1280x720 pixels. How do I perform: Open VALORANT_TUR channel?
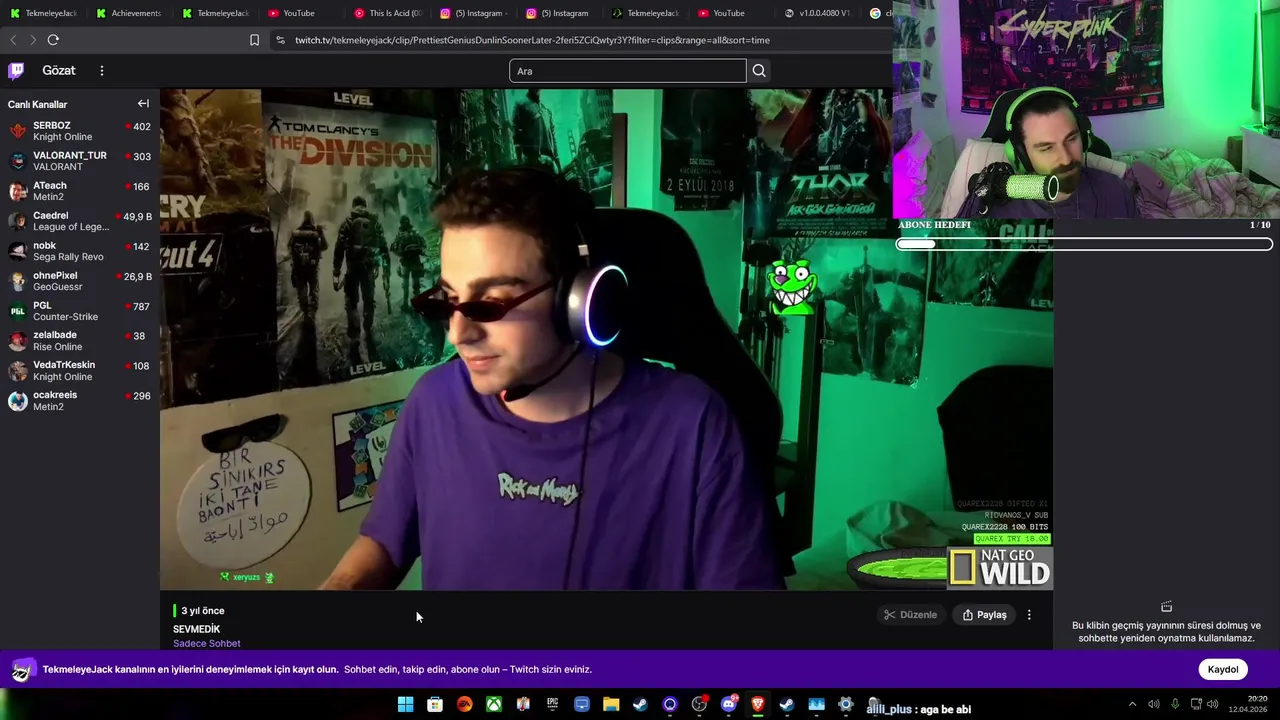coord(80,161)
